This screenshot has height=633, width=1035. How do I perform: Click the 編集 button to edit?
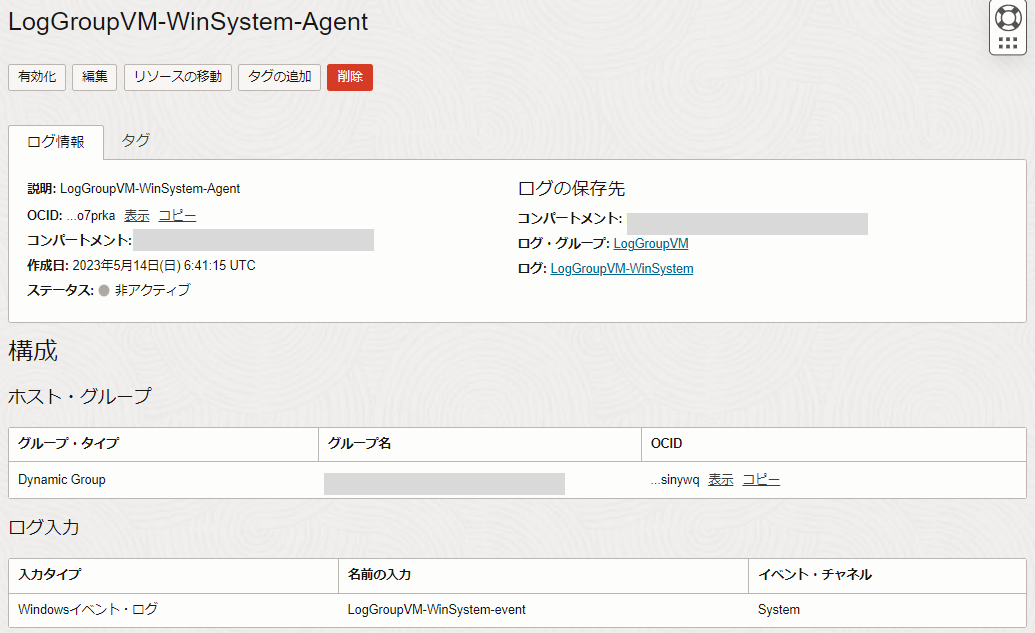point(93,77)
